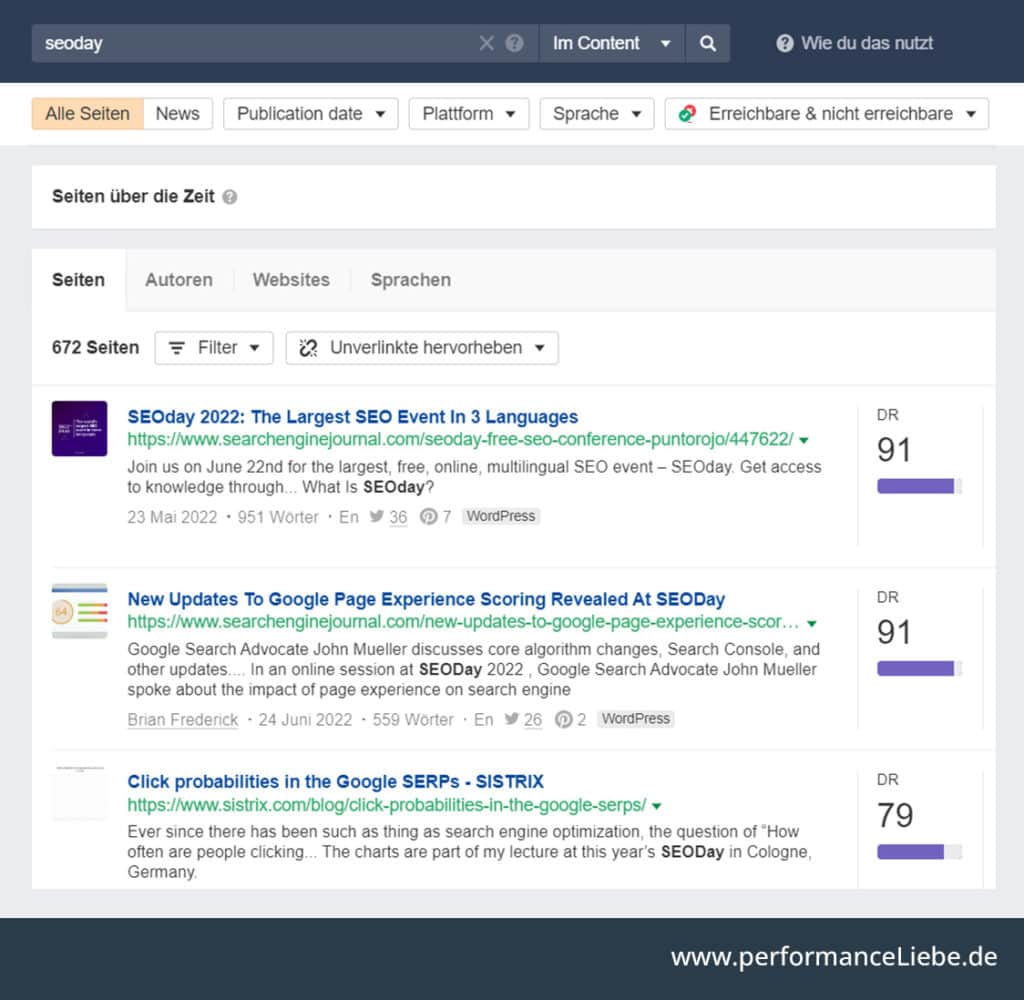
Task: Click the 26 tweet count link
Action: click(x=533, y=720)
